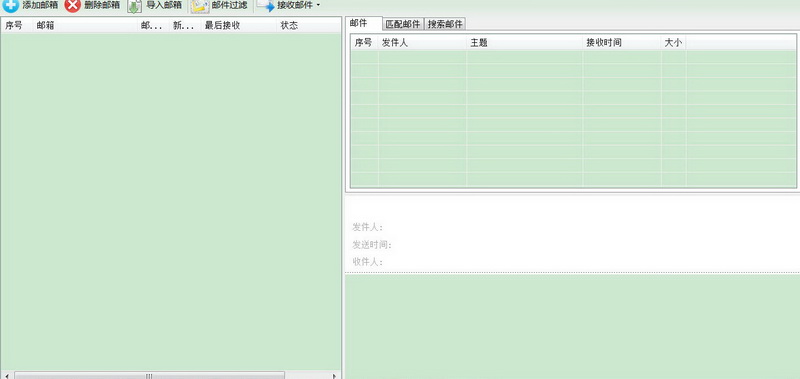Click the 状态 column header

click(x=308, y=26)
